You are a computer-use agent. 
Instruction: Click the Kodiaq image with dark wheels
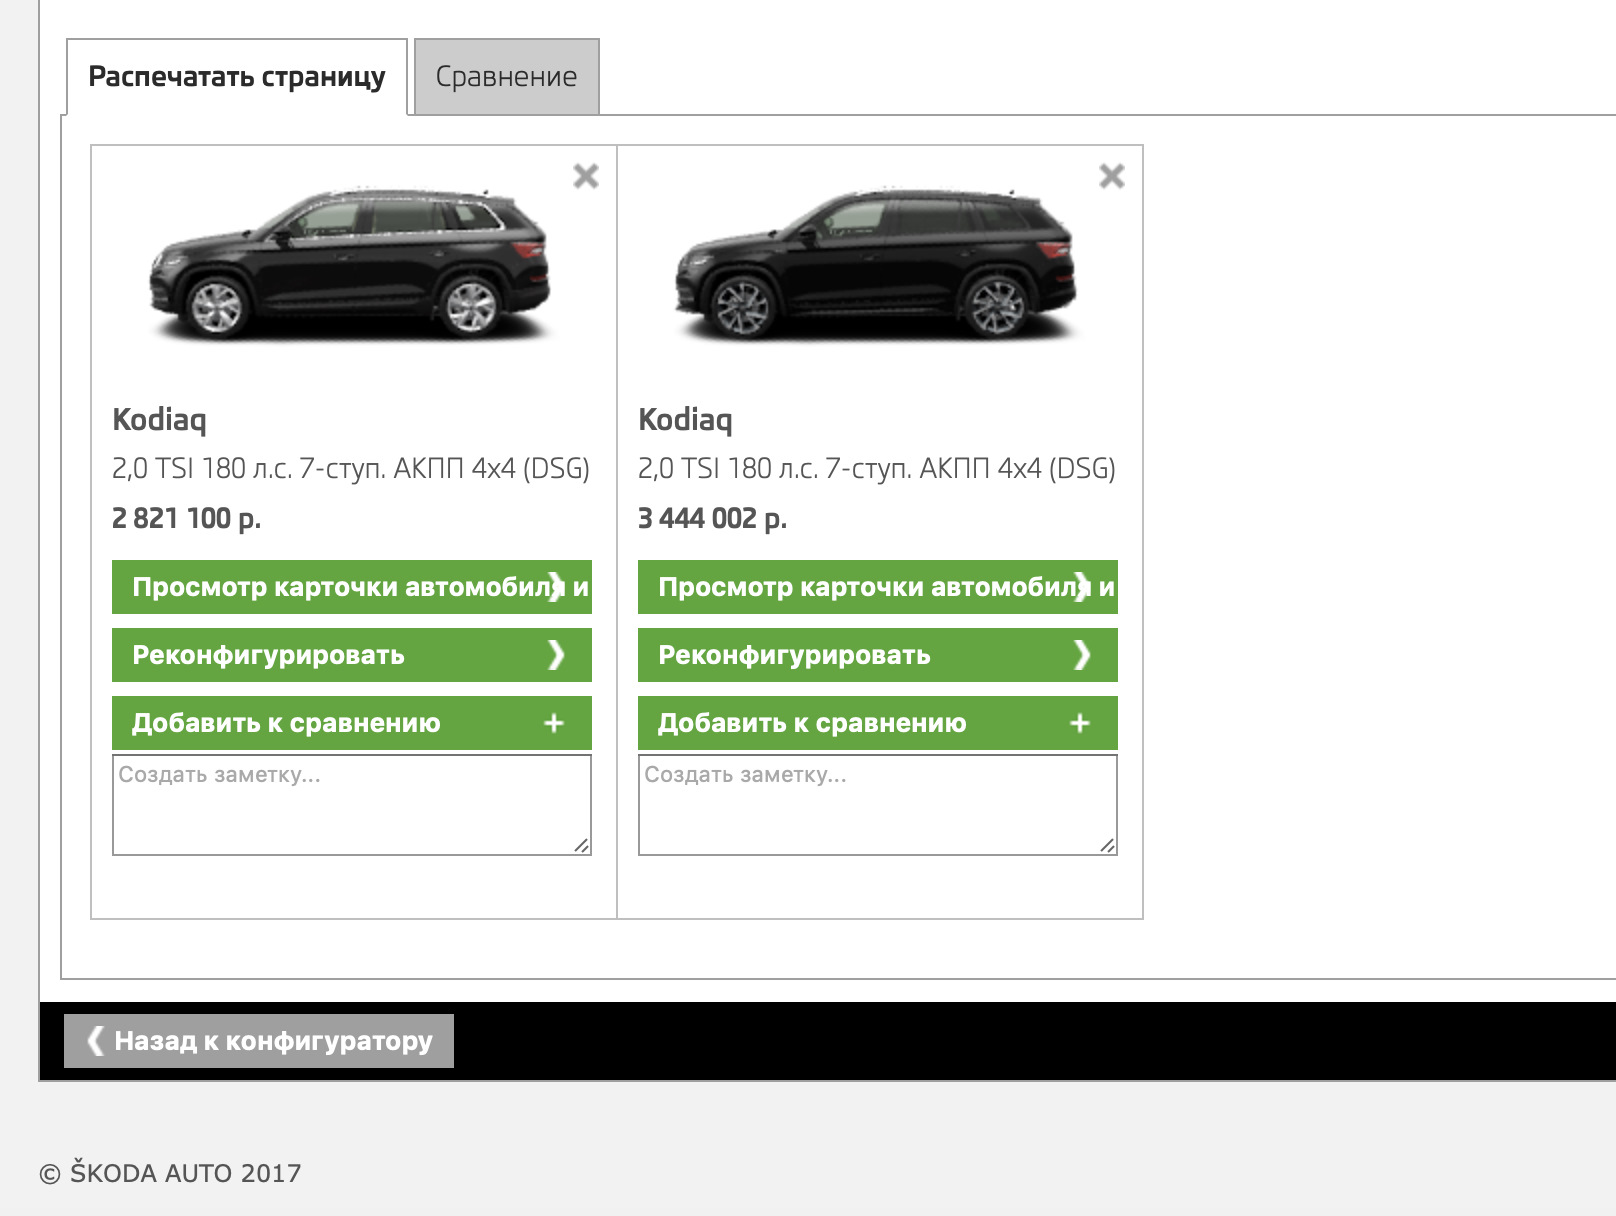(876, 263)
